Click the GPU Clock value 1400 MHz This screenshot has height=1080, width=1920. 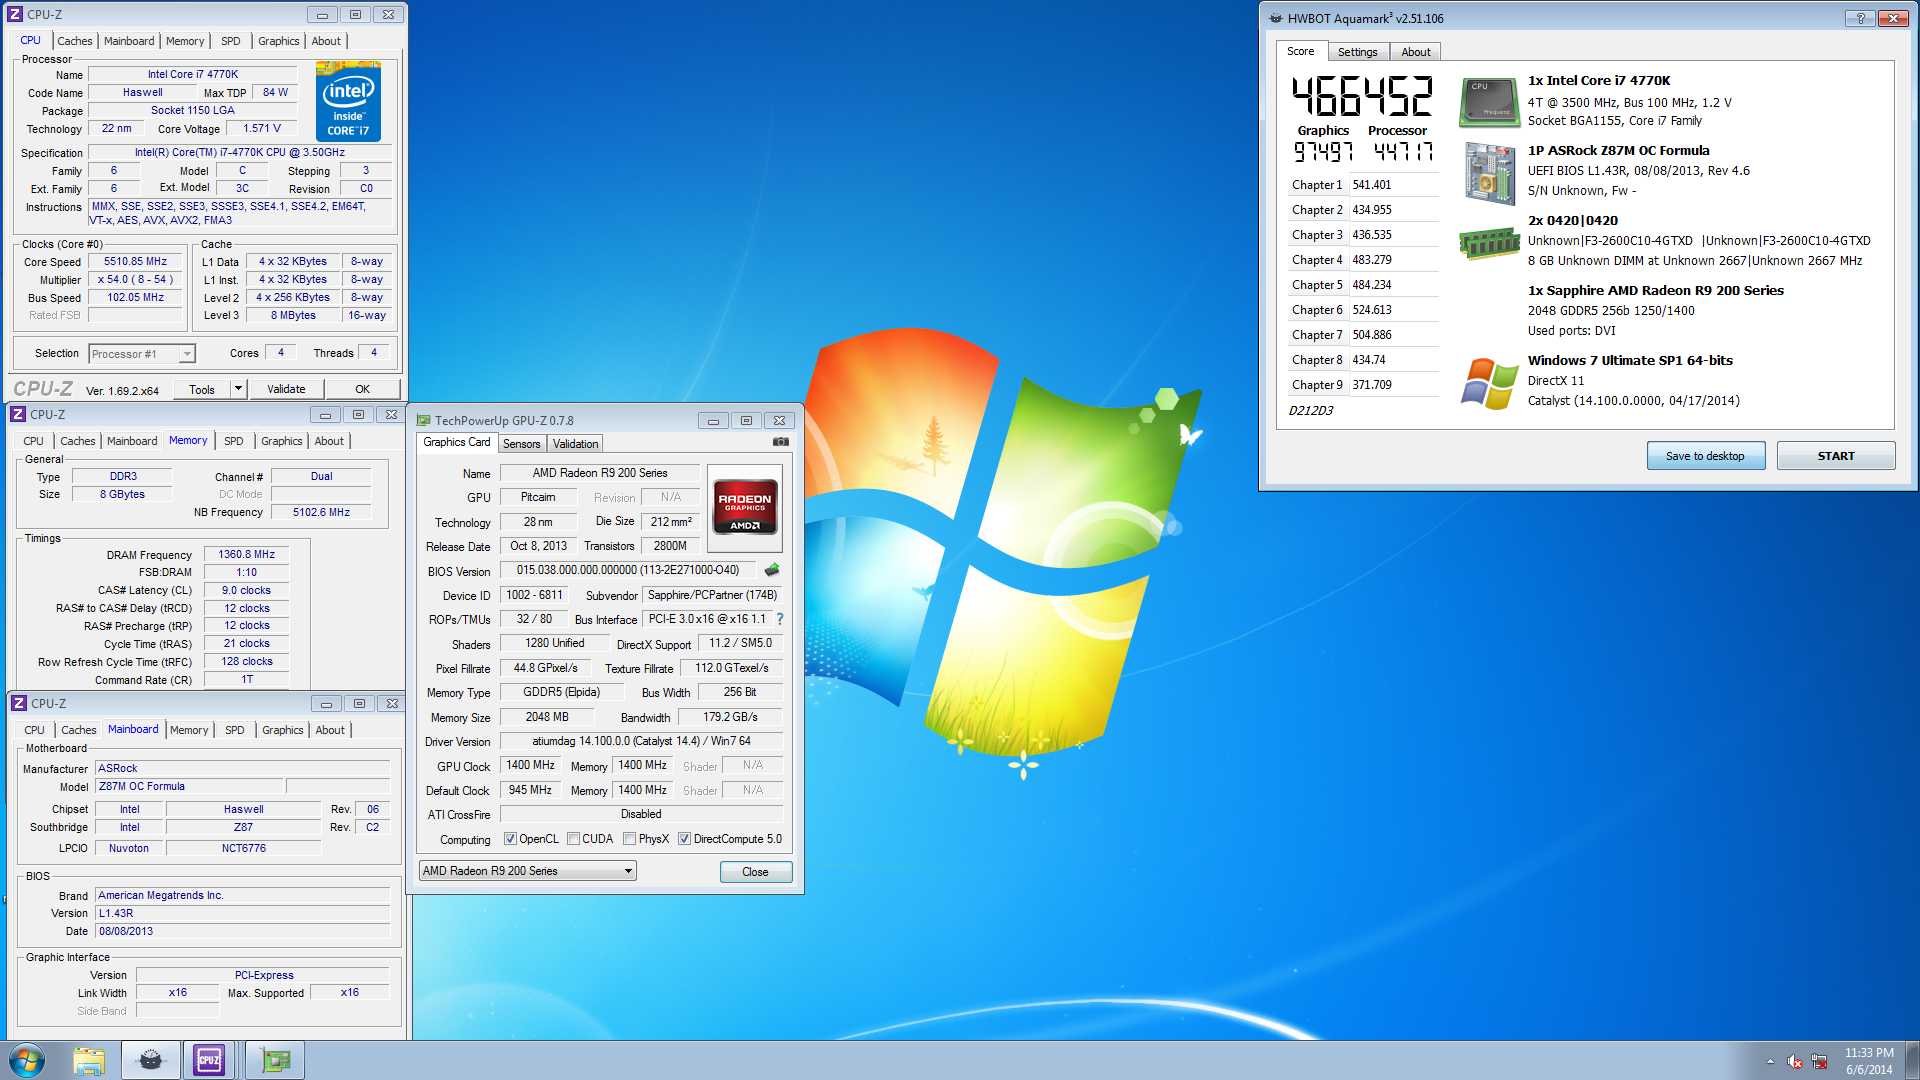pyautogui.click(x=531, y=765)
